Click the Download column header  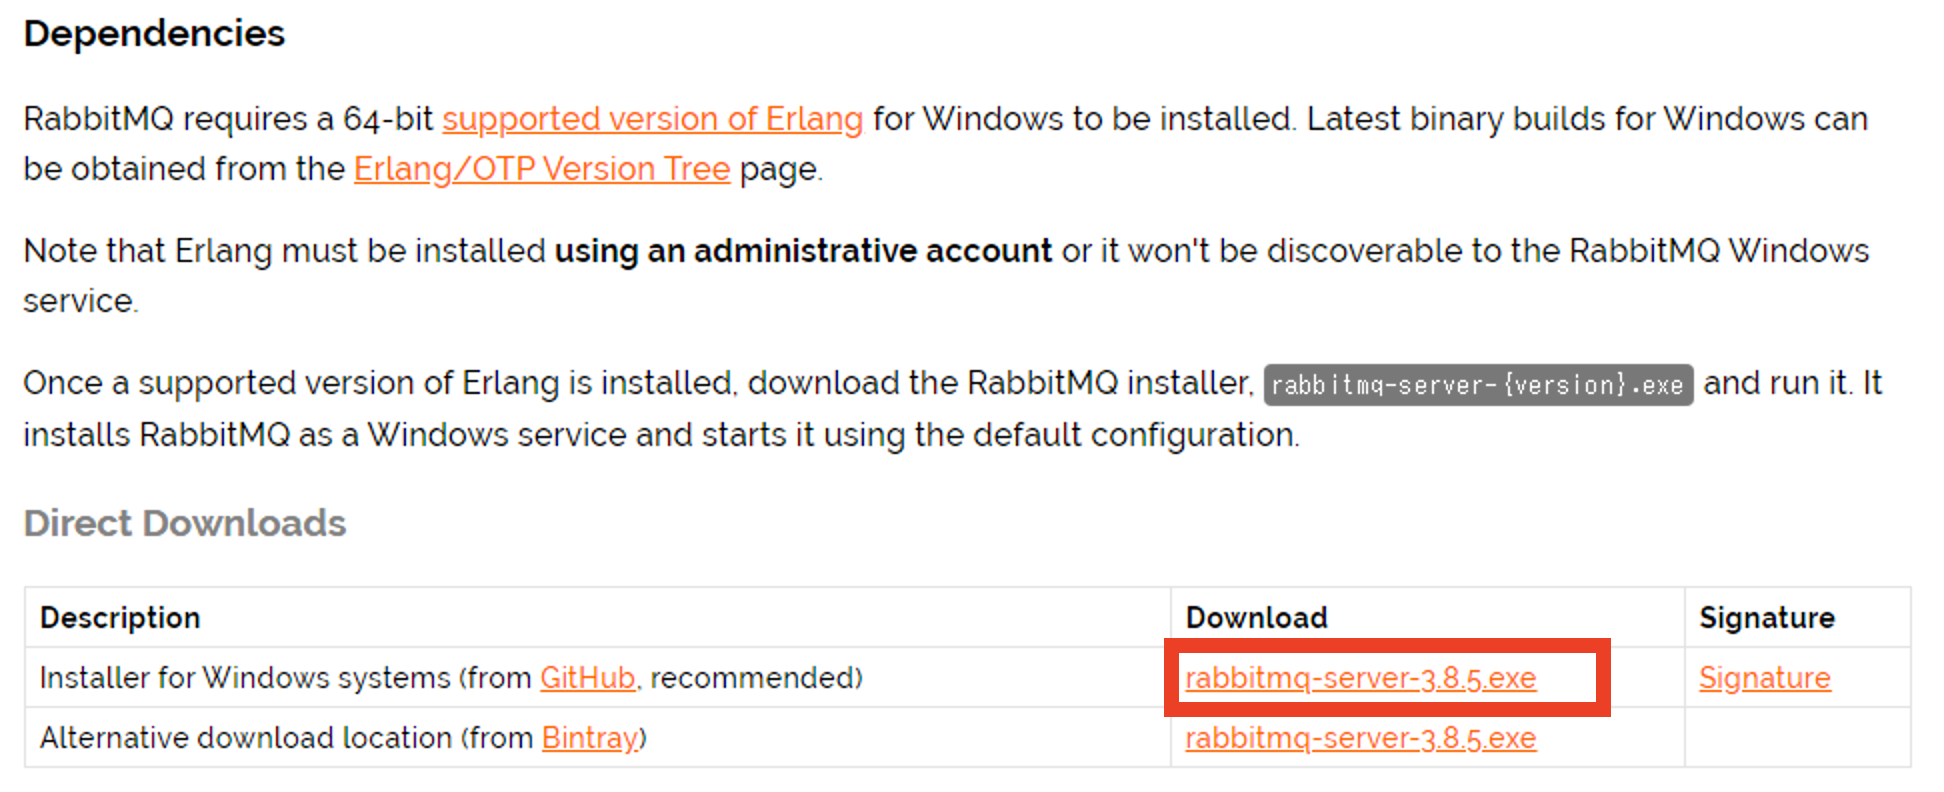[1257, 618]
